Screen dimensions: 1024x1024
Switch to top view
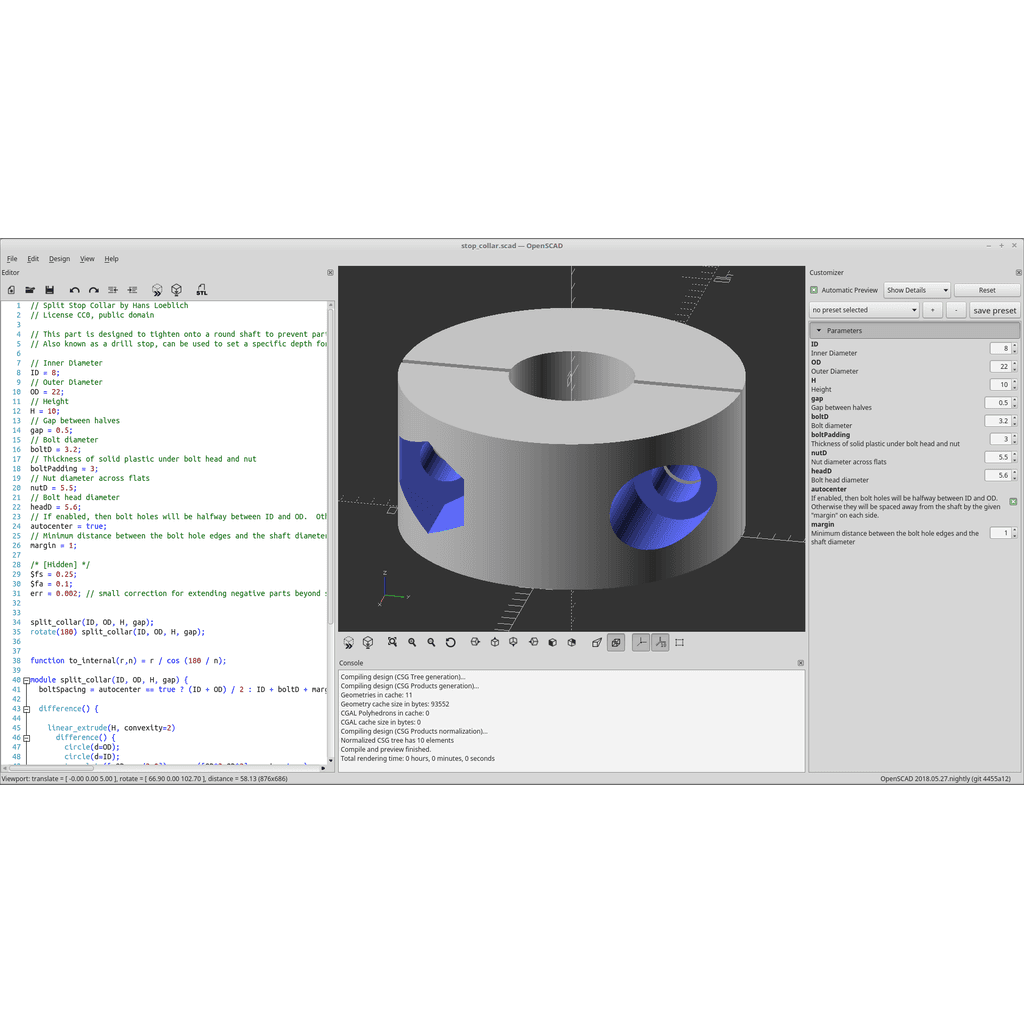coord(494,643)
